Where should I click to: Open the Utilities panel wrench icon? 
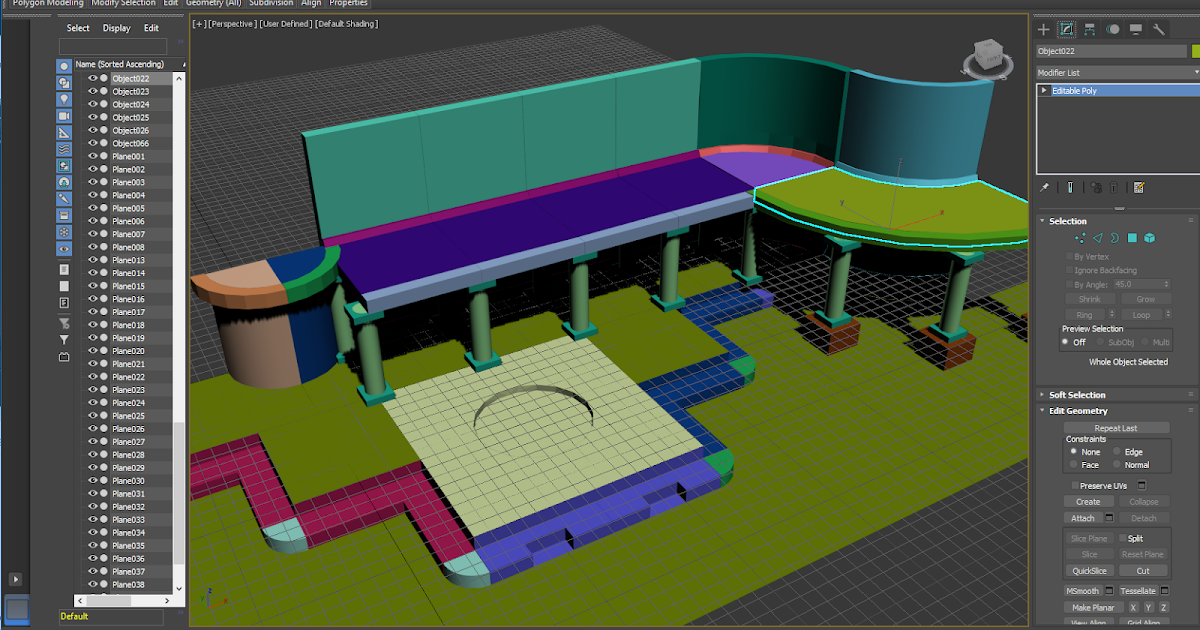[1160, 28]
